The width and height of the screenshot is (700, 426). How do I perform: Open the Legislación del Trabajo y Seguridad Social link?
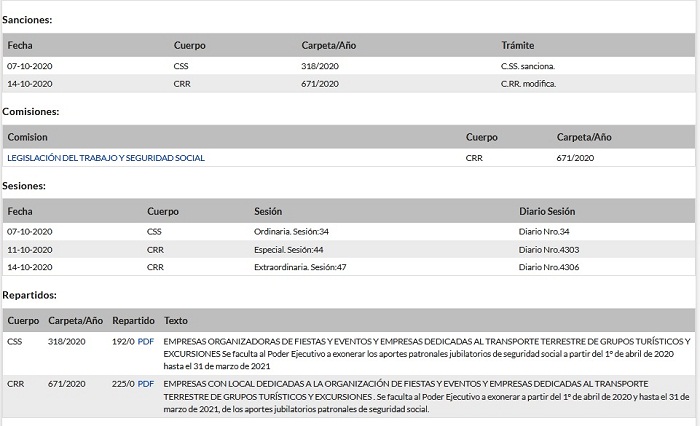pos(106,158)
